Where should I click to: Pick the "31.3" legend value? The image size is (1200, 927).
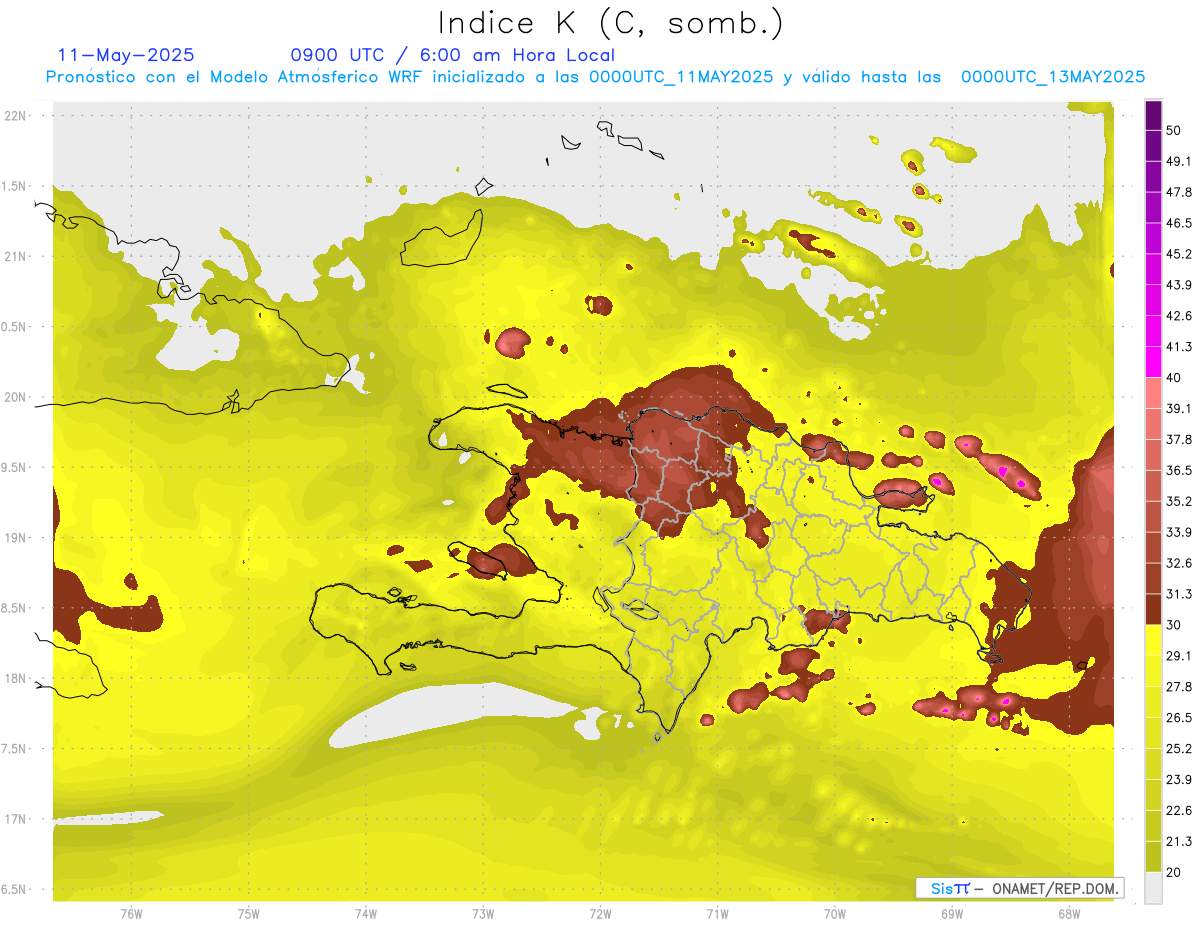[x=1179, y=594]
